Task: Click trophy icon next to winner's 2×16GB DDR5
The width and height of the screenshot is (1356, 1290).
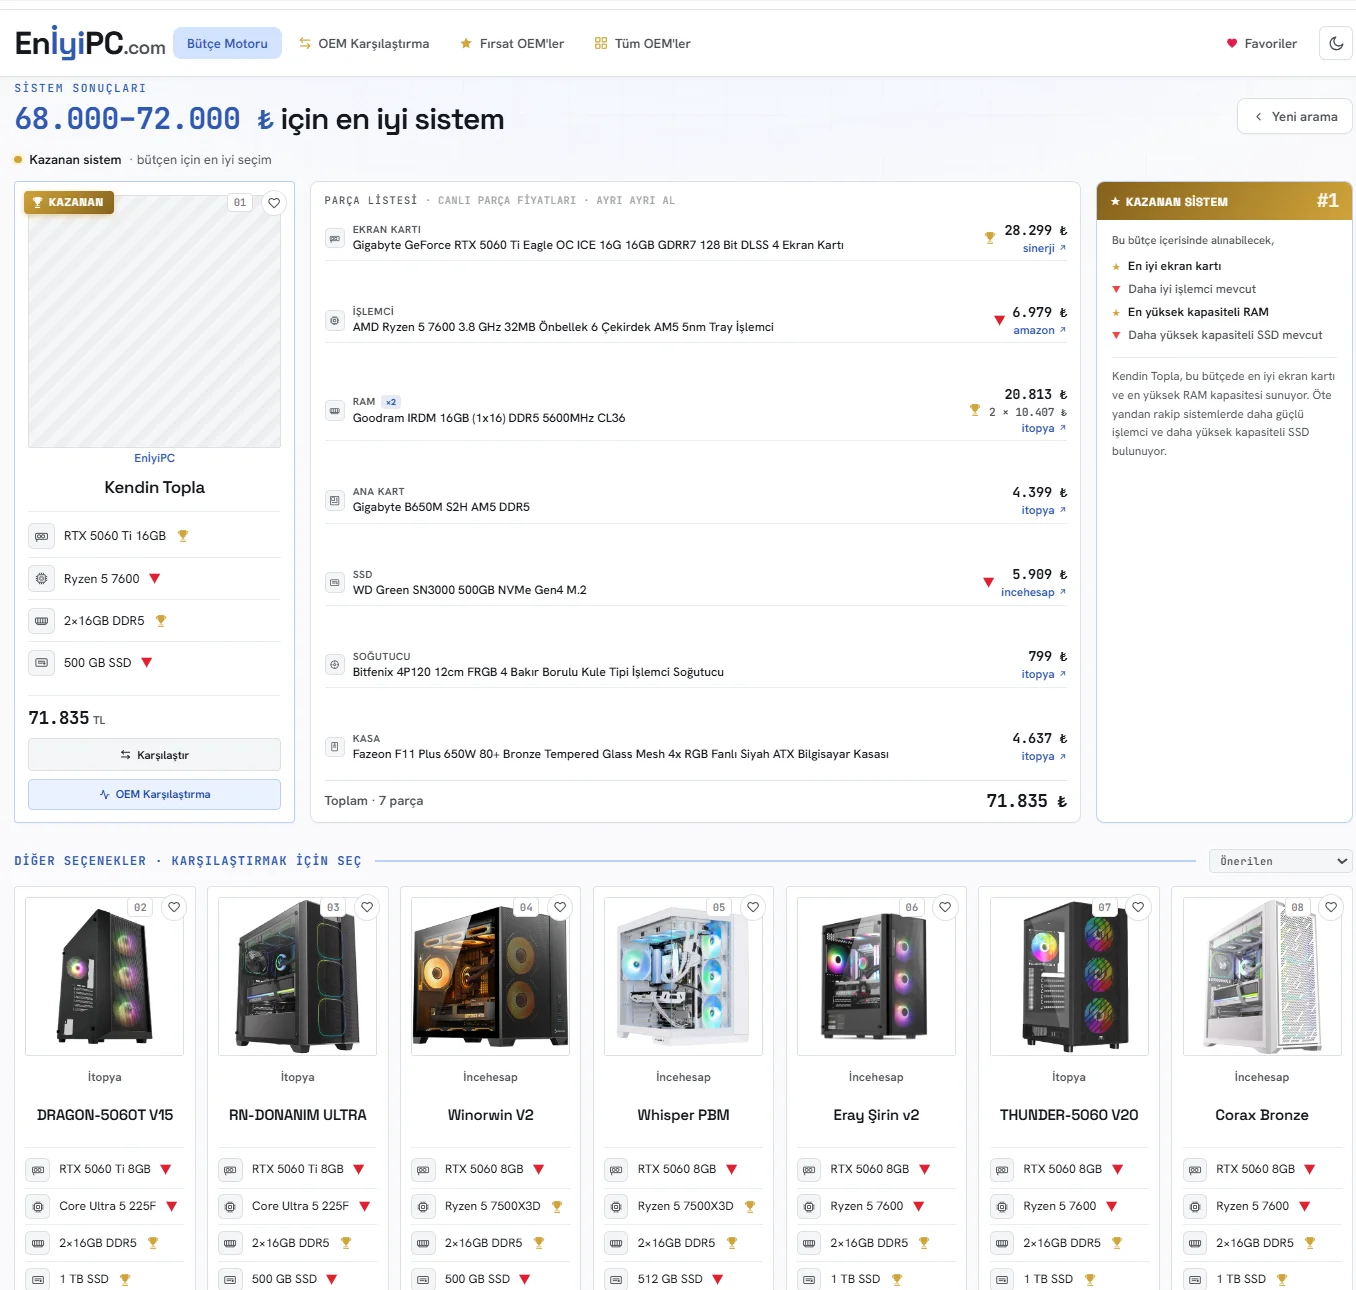Action: 161,621
